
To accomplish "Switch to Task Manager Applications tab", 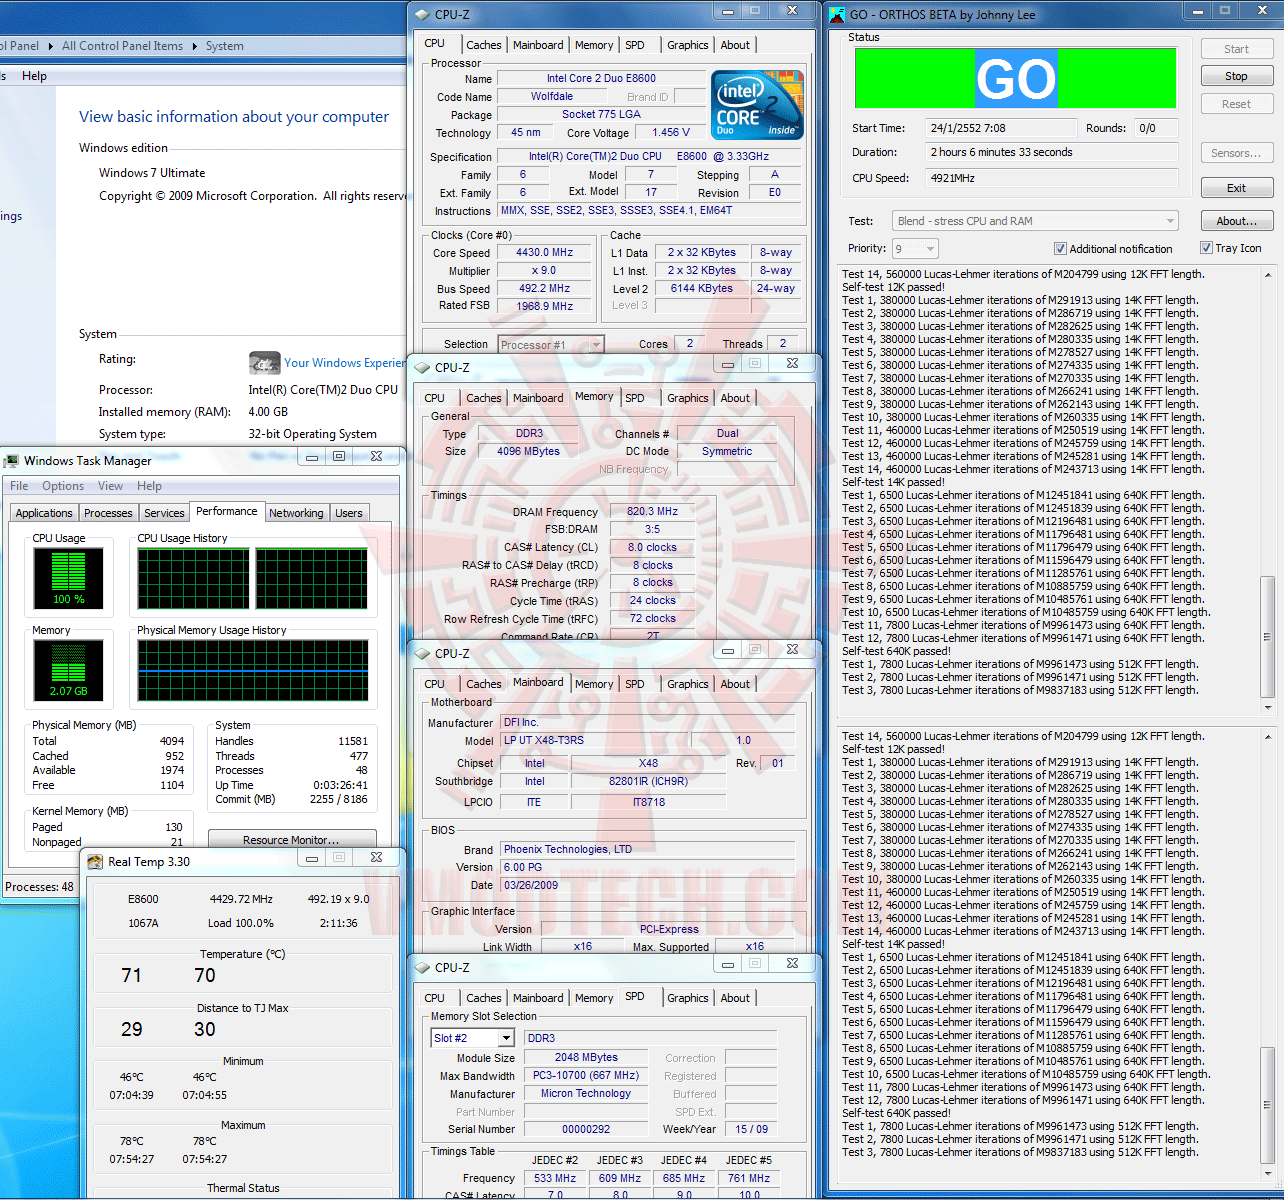I will pos(44,513).
